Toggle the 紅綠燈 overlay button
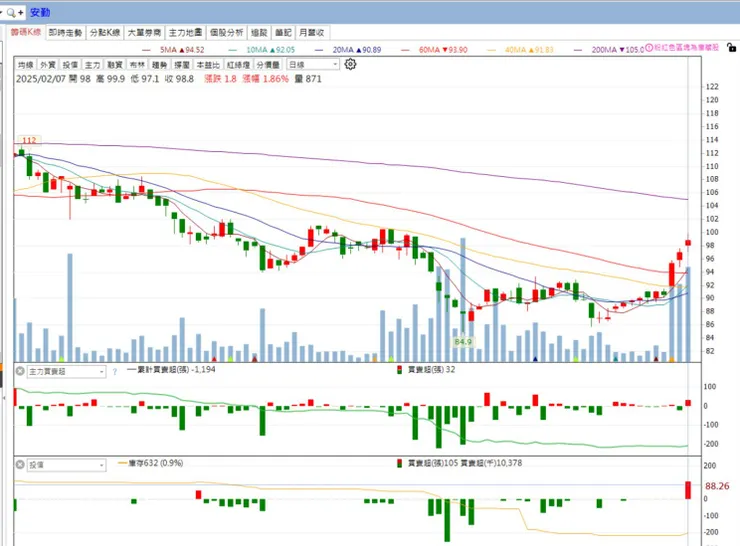This screenshot has height=546, width=740. 238,65
